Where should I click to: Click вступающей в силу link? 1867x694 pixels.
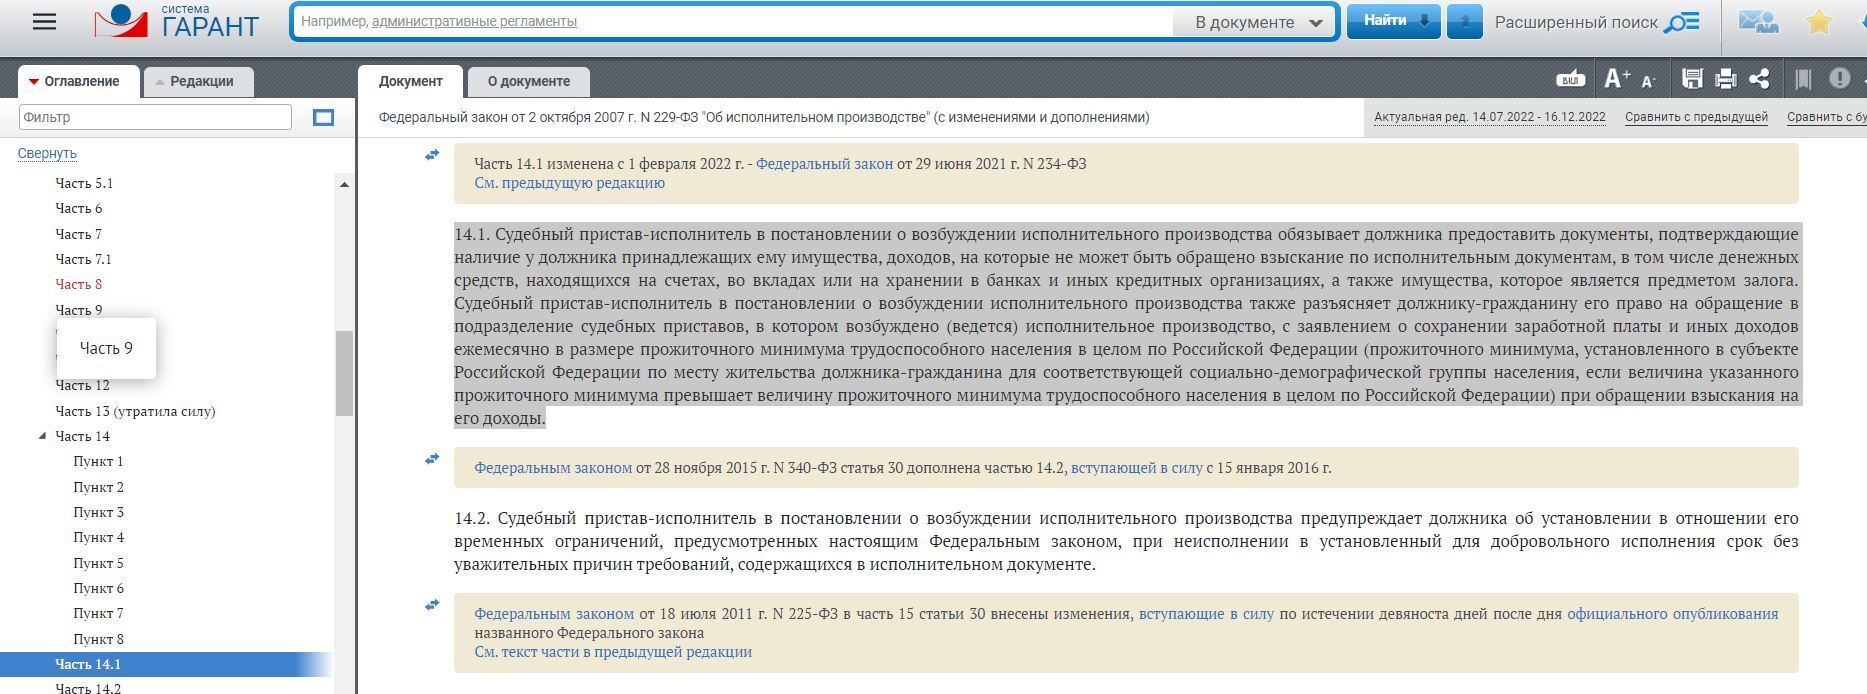click(x=1136, y=468)
